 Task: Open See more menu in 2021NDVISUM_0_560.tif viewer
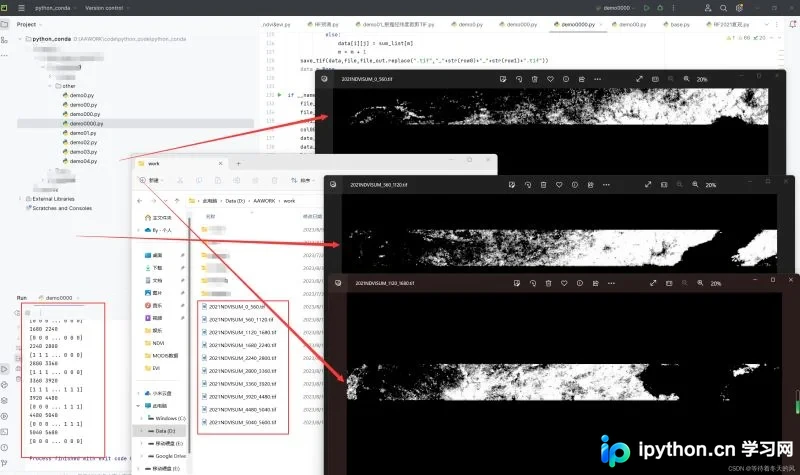(597, 79)
